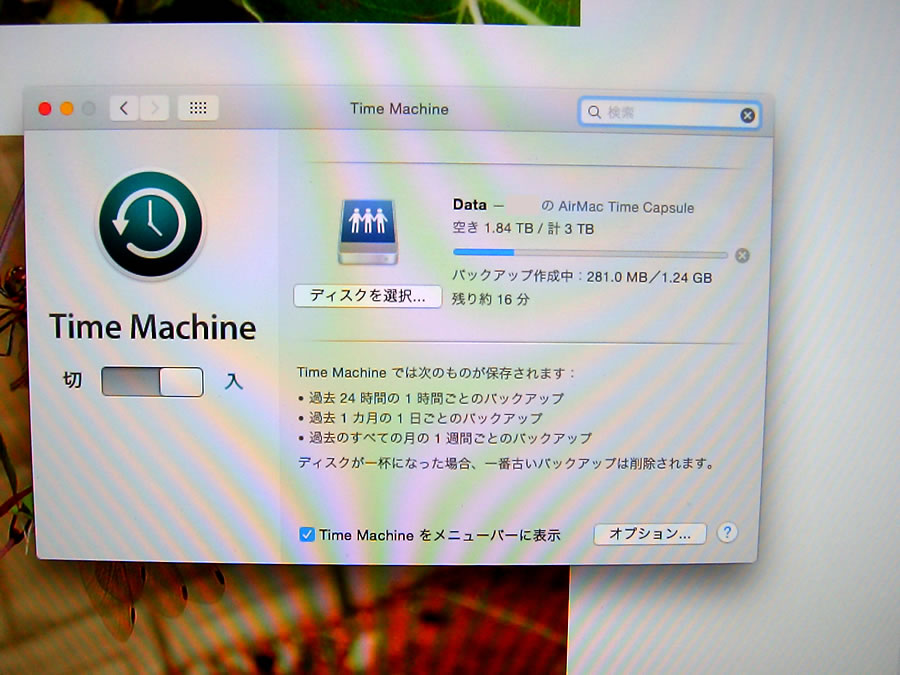Click the Data disk name text

[x=470, y=205]
